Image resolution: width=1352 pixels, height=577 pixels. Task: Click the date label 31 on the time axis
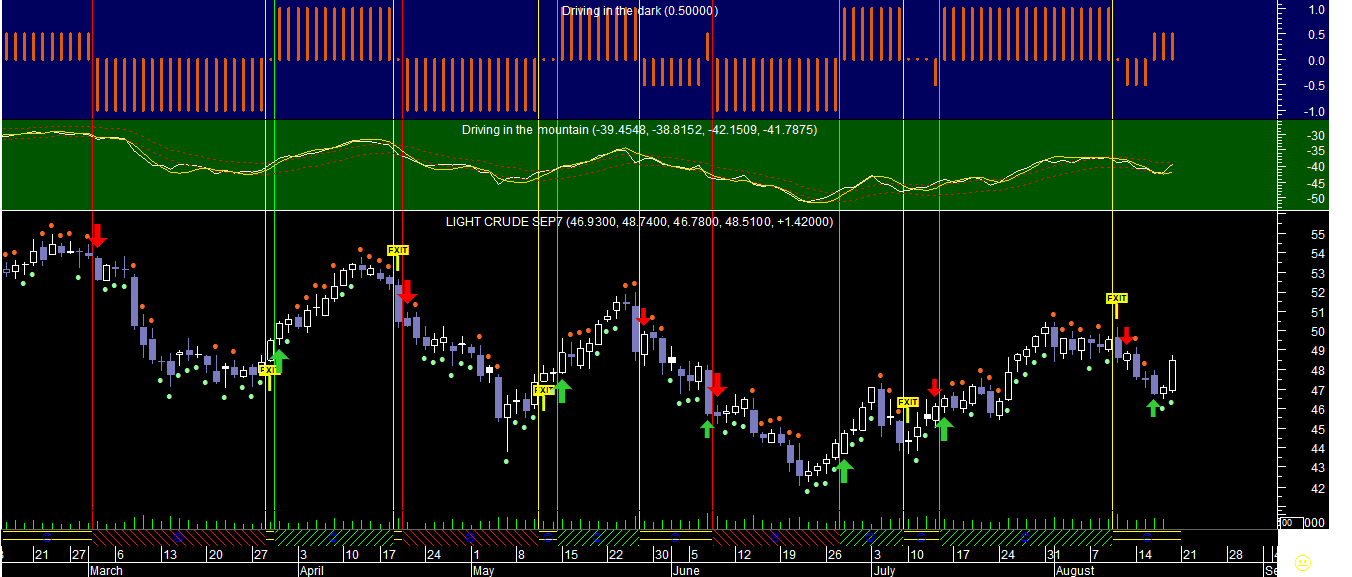(1054, 554)
